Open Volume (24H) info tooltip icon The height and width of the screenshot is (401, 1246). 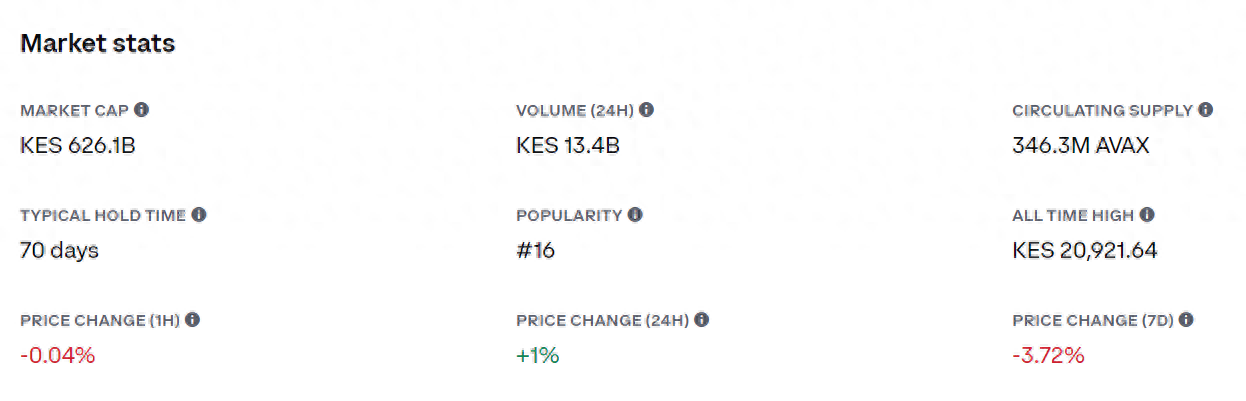click(647, 110)
